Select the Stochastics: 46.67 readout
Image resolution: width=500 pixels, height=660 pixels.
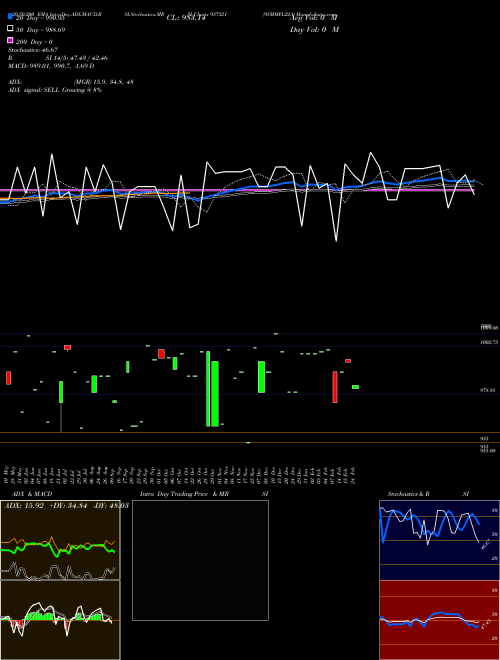pos(33,50)
